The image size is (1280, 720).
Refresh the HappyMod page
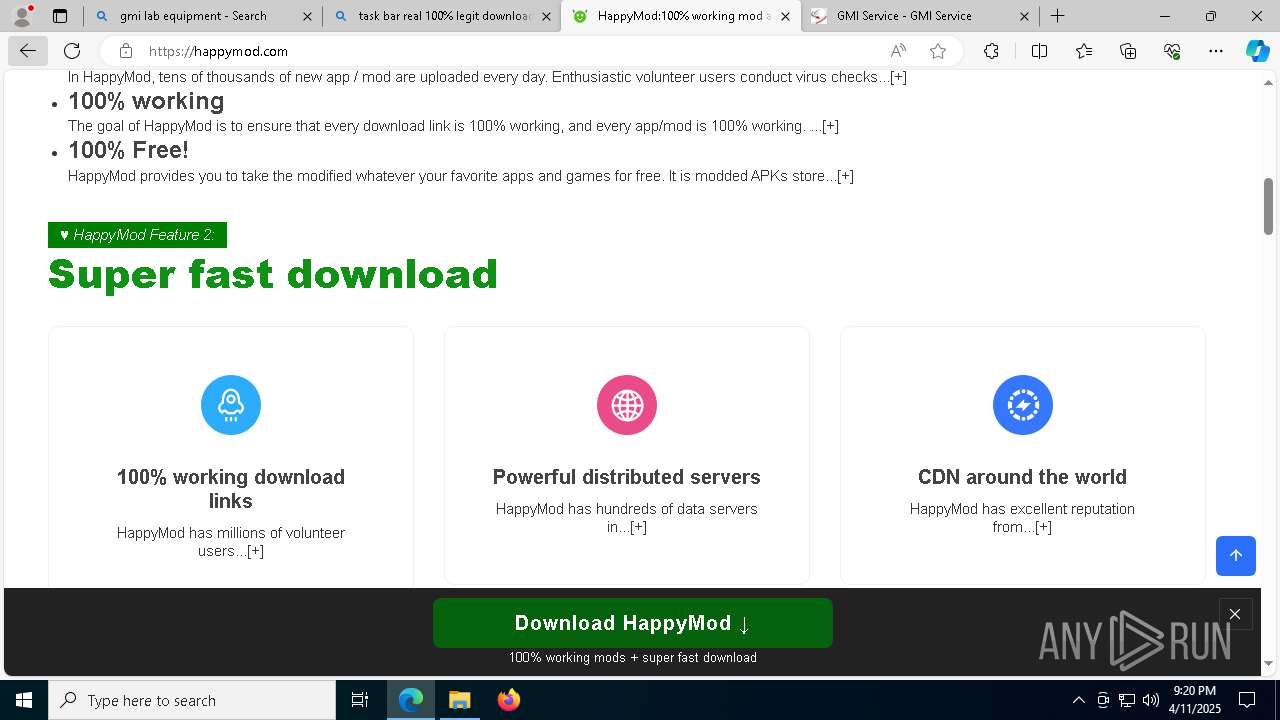point(72,51)
